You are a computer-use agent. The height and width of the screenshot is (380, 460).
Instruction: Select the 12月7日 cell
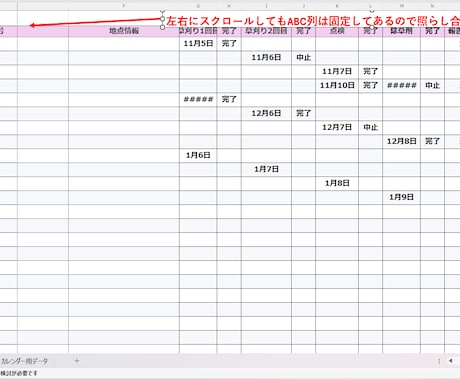337,128
